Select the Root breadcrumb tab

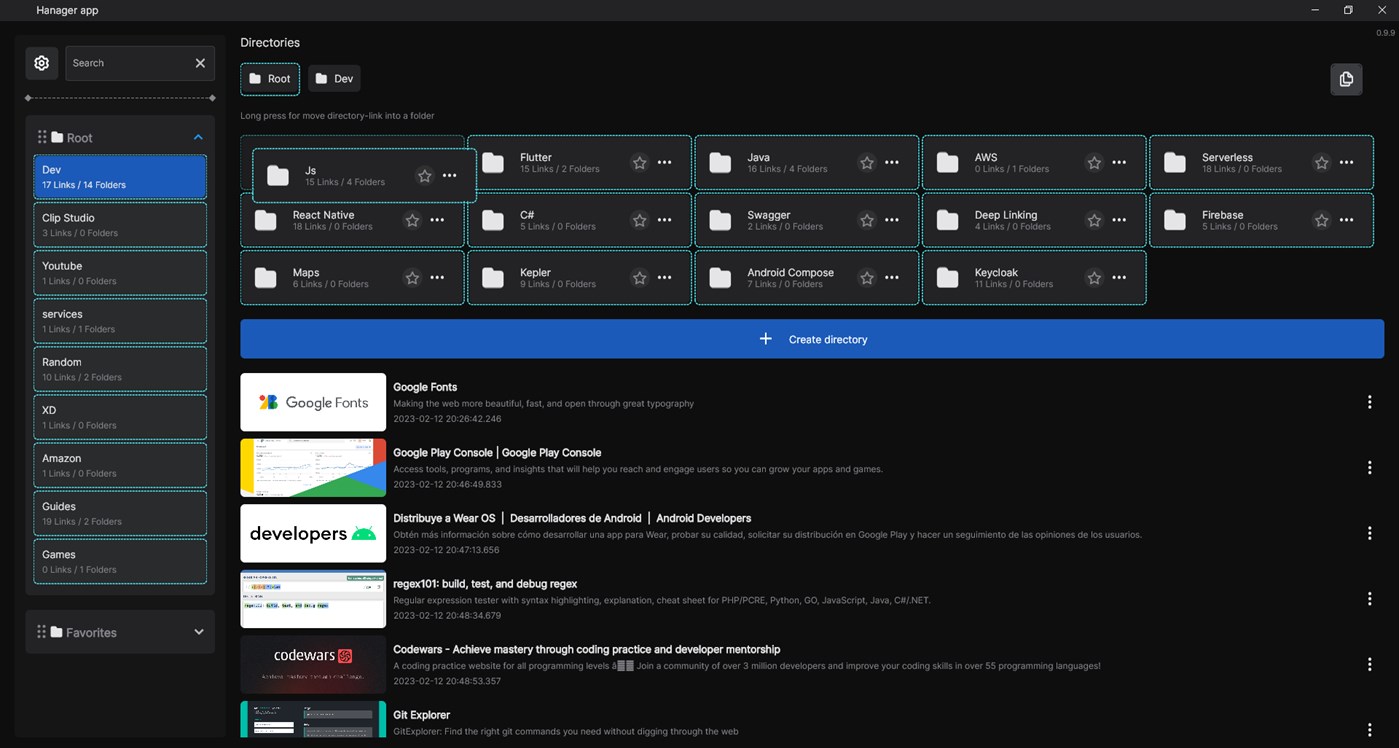(x=270, y=79)
